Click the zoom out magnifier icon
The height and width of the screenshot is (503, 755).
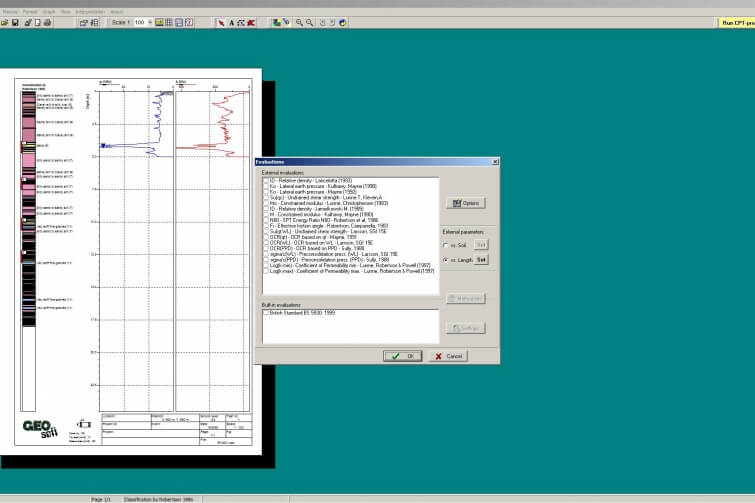point(309,22)
